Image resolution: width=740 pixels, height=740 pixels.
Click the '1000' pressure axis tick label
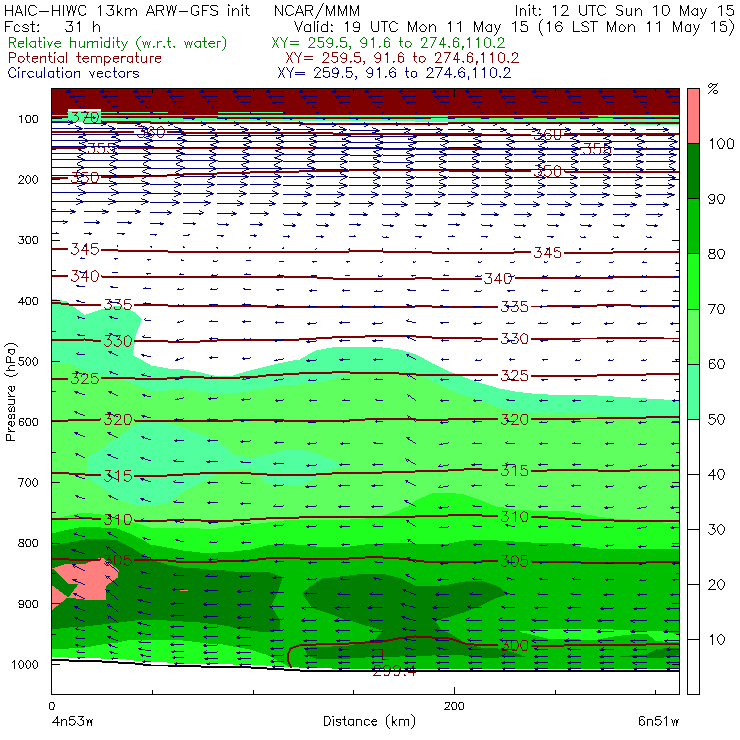click(x=25, y=664)
